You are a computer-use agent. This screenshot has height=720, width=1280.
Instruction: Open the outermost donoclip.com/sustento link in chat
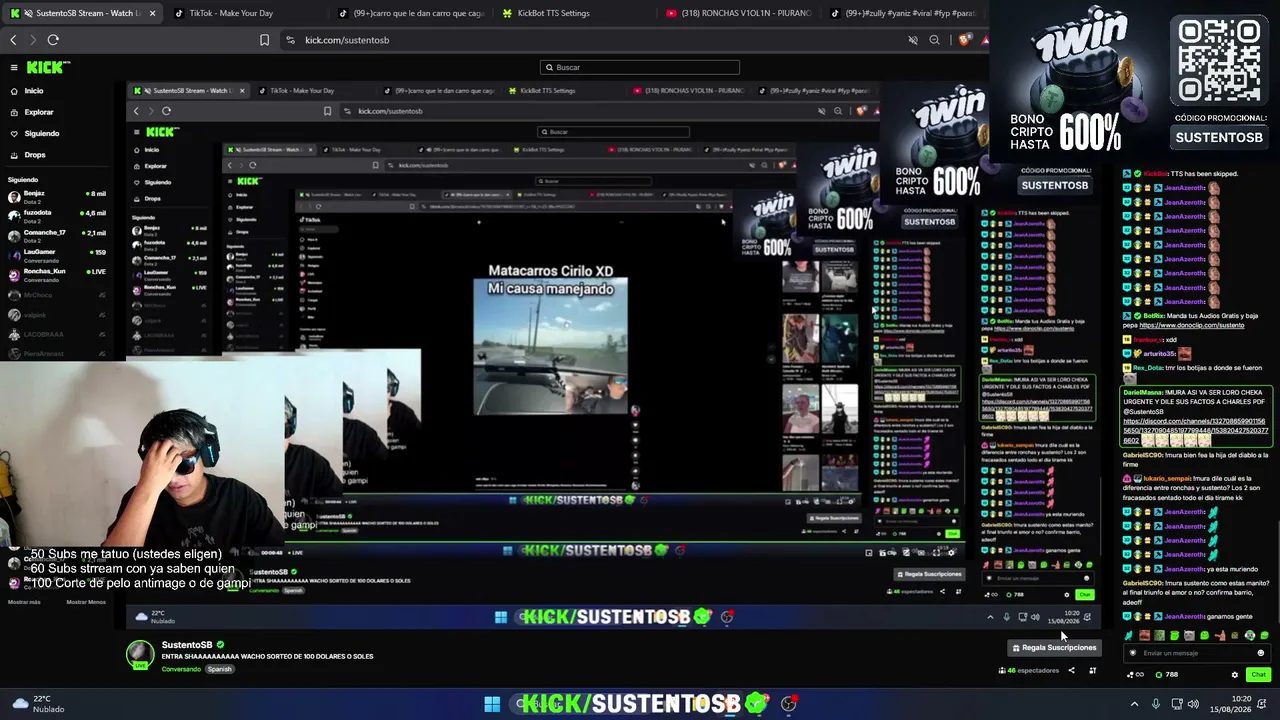tap(1191, 325)
